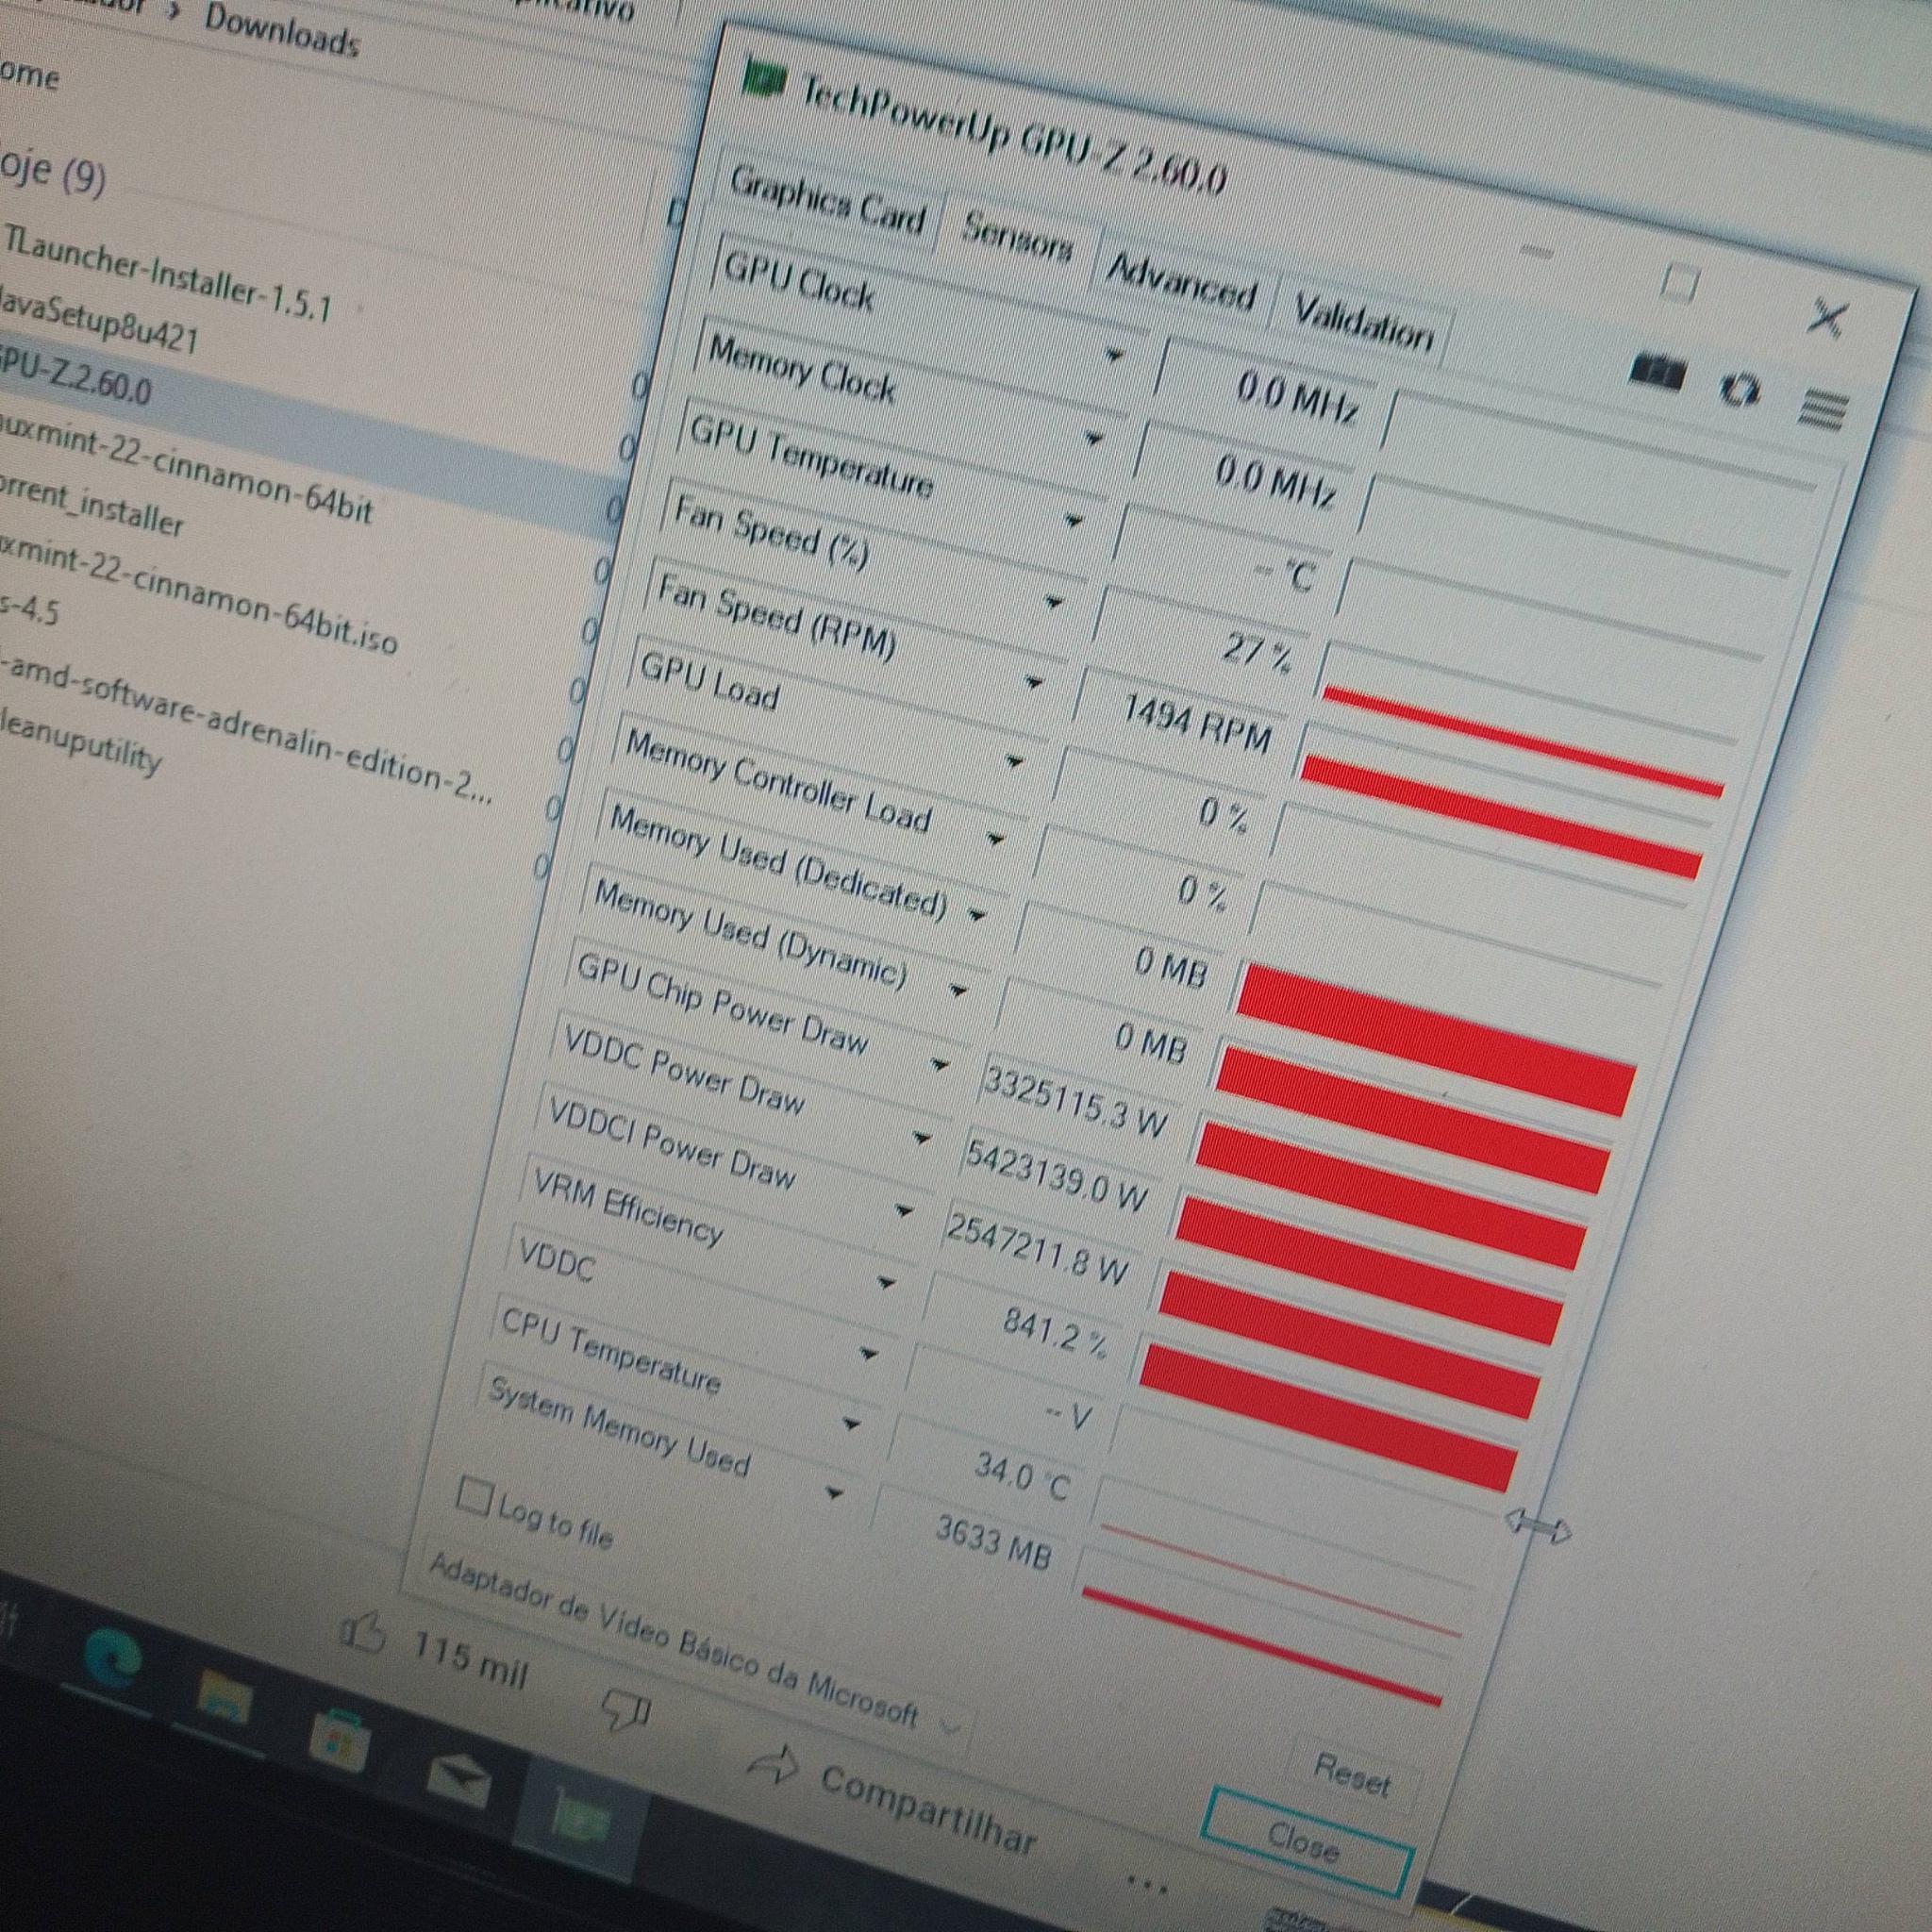This screenshot has width=1932, height=1932.
Task: Open the CPU Temperature dropdown arrow
Action: pyautogui.click(x=851, y=1424)
